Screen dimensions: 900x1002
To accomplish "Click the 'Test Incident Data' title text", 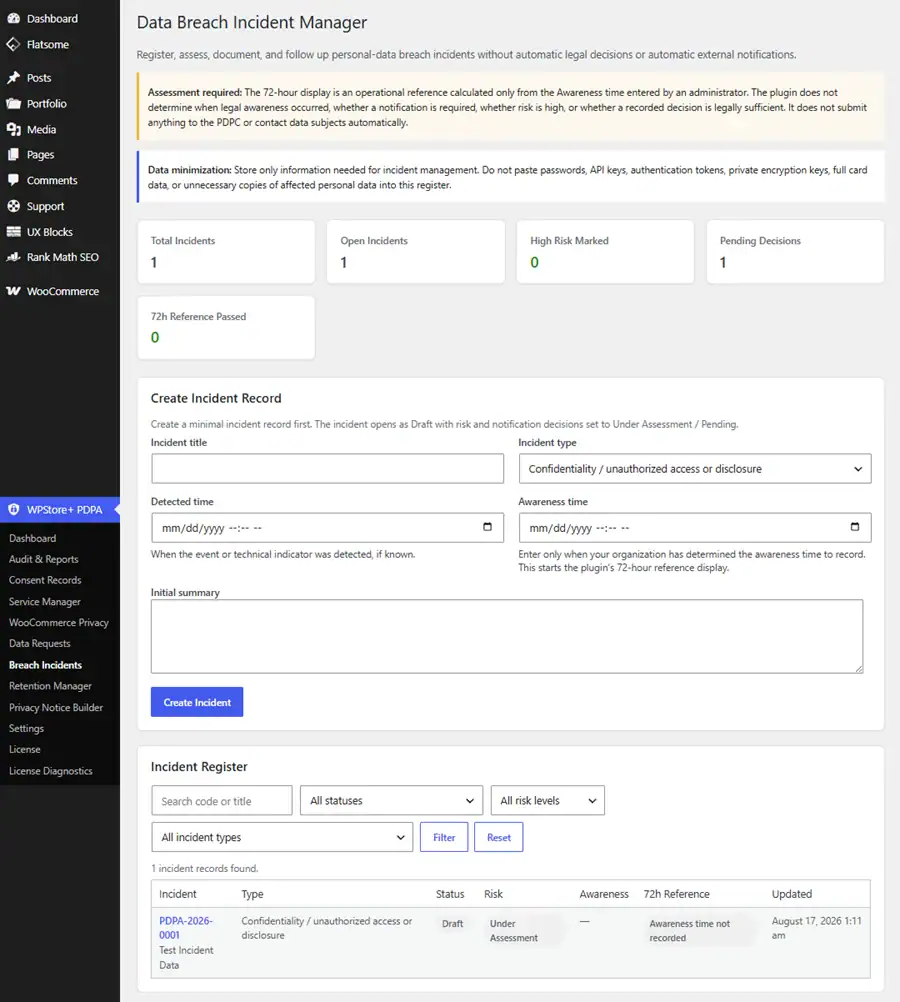I will 186,957.
